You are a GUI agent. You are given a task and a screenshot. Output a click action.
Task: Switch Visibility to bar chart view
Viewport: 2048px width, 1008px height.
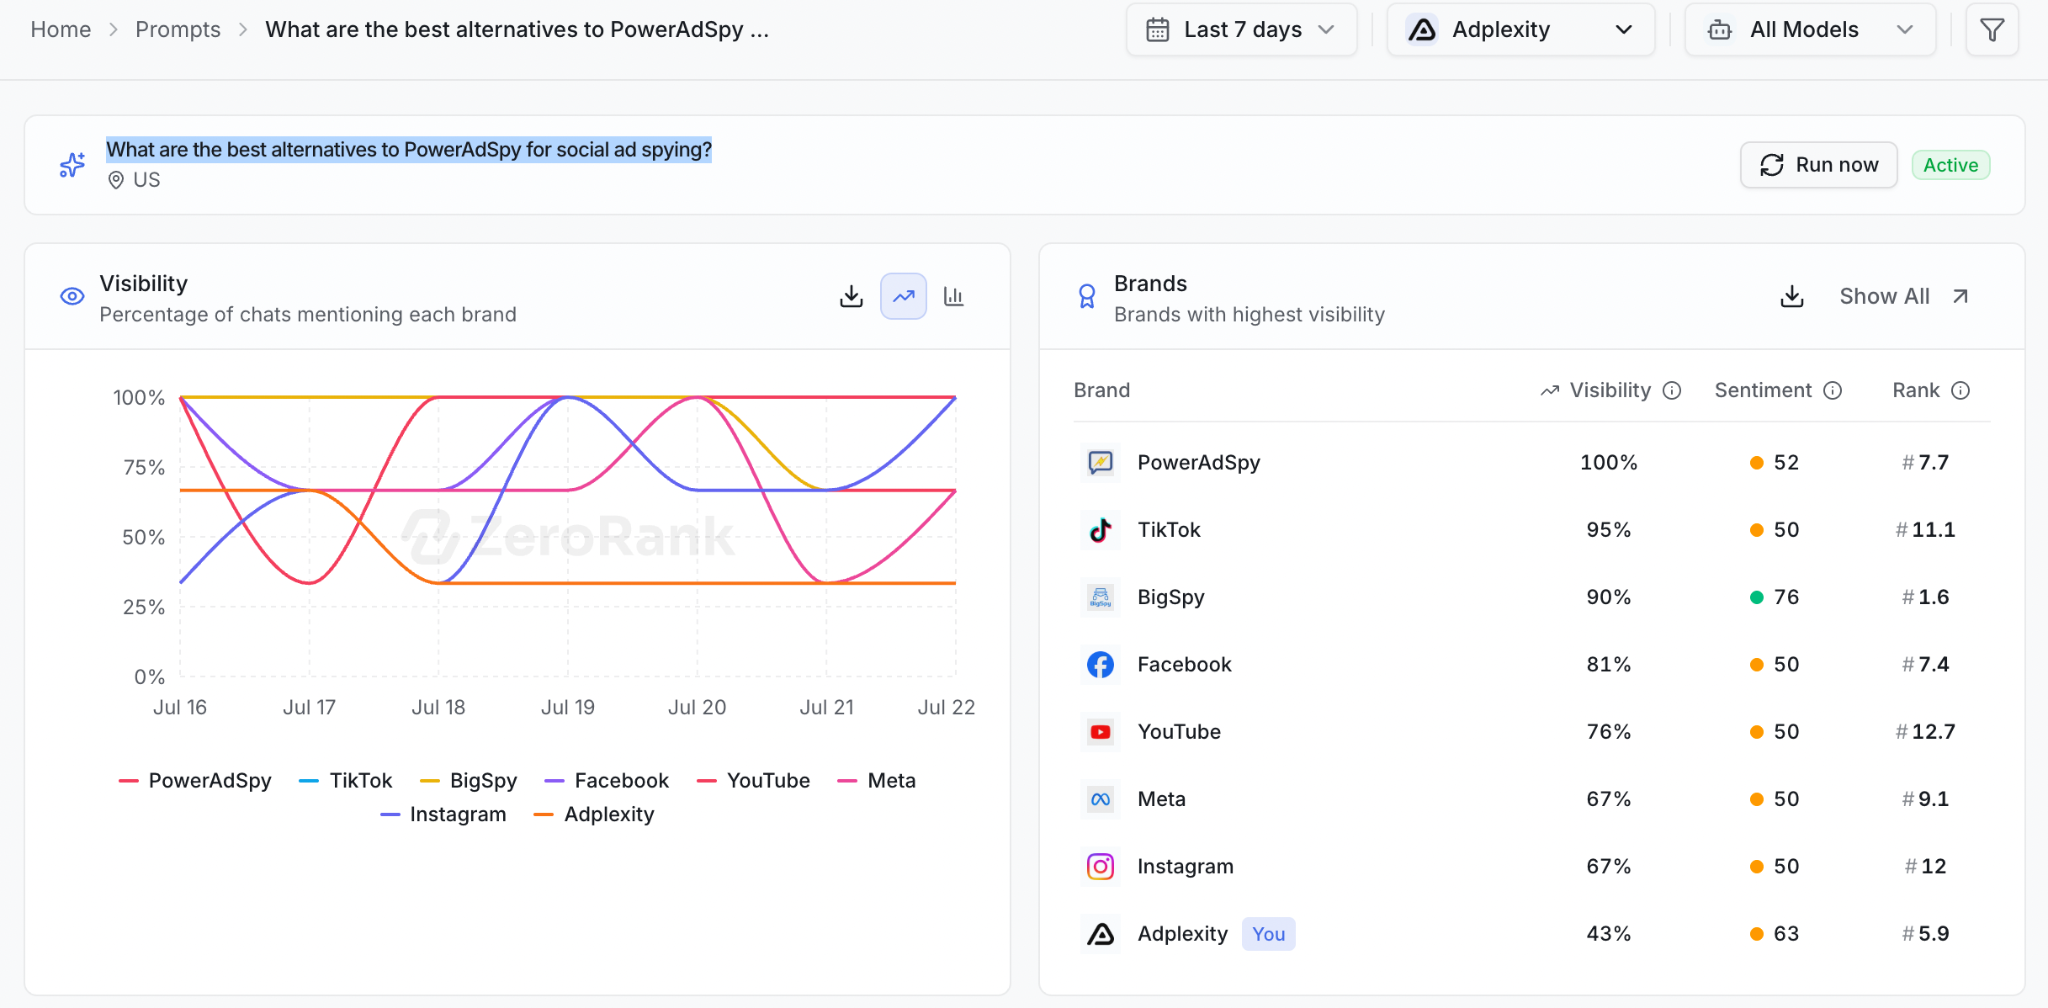954,296
